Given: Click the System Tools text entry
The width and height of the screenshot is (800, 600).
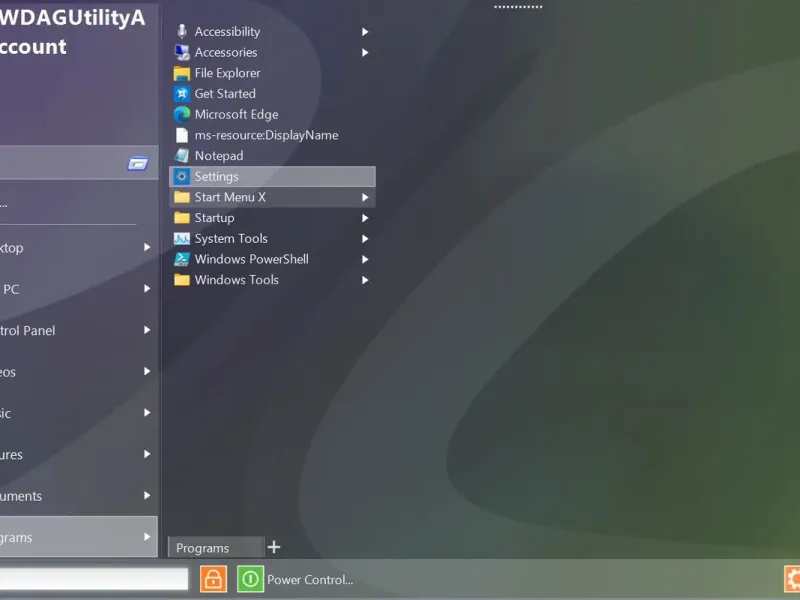Looking at the screenshot, I should [231, 238].
